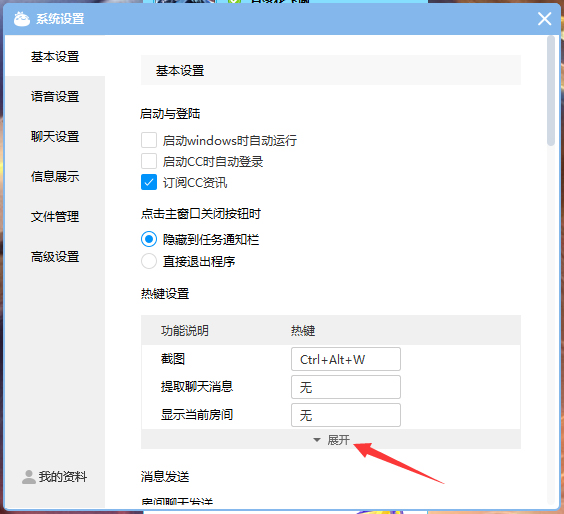
Task: Click the 显示当前房间 hotkey field
Action: pos(346,415)
